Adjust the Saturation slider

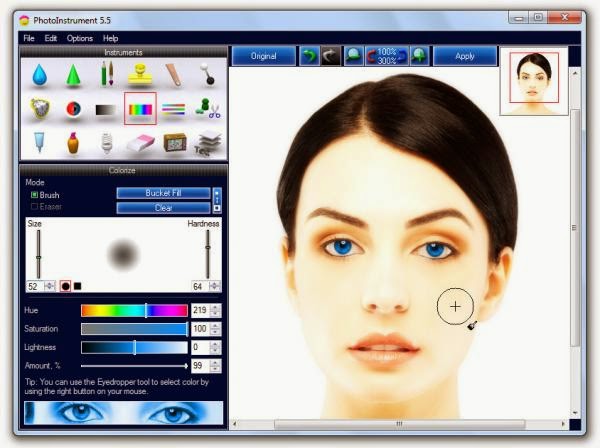[x=134, y=329]
